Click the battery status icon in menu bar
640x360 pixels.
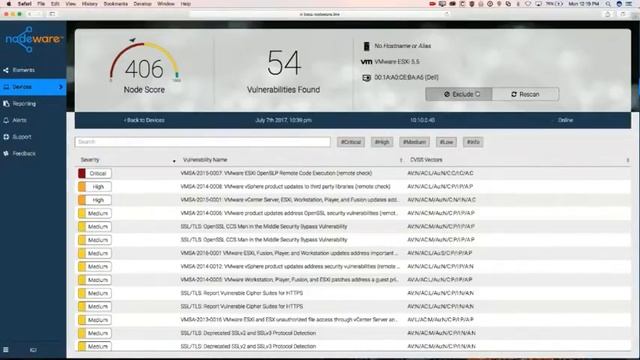(560, 4)
